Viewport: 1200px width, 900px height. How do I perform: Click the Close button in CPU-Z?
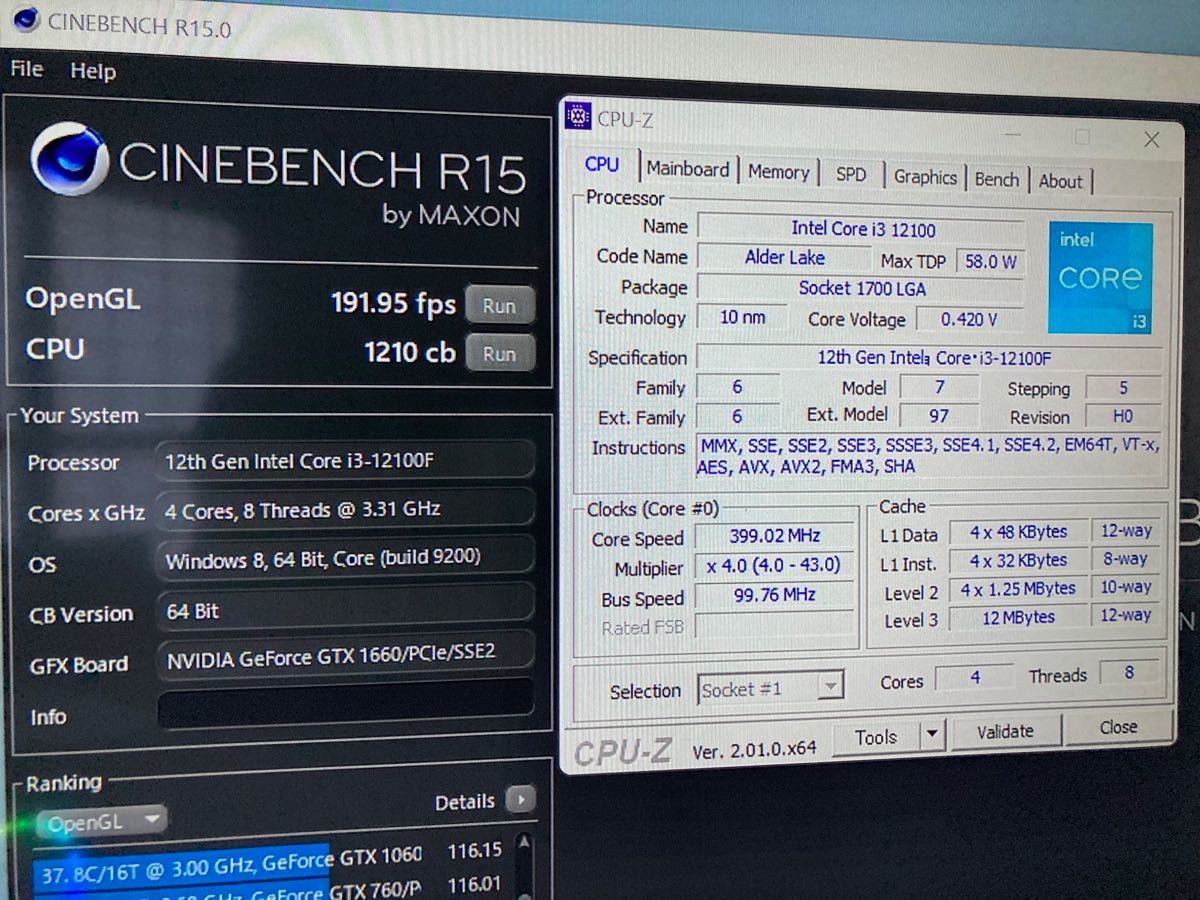coord(1118,727)
